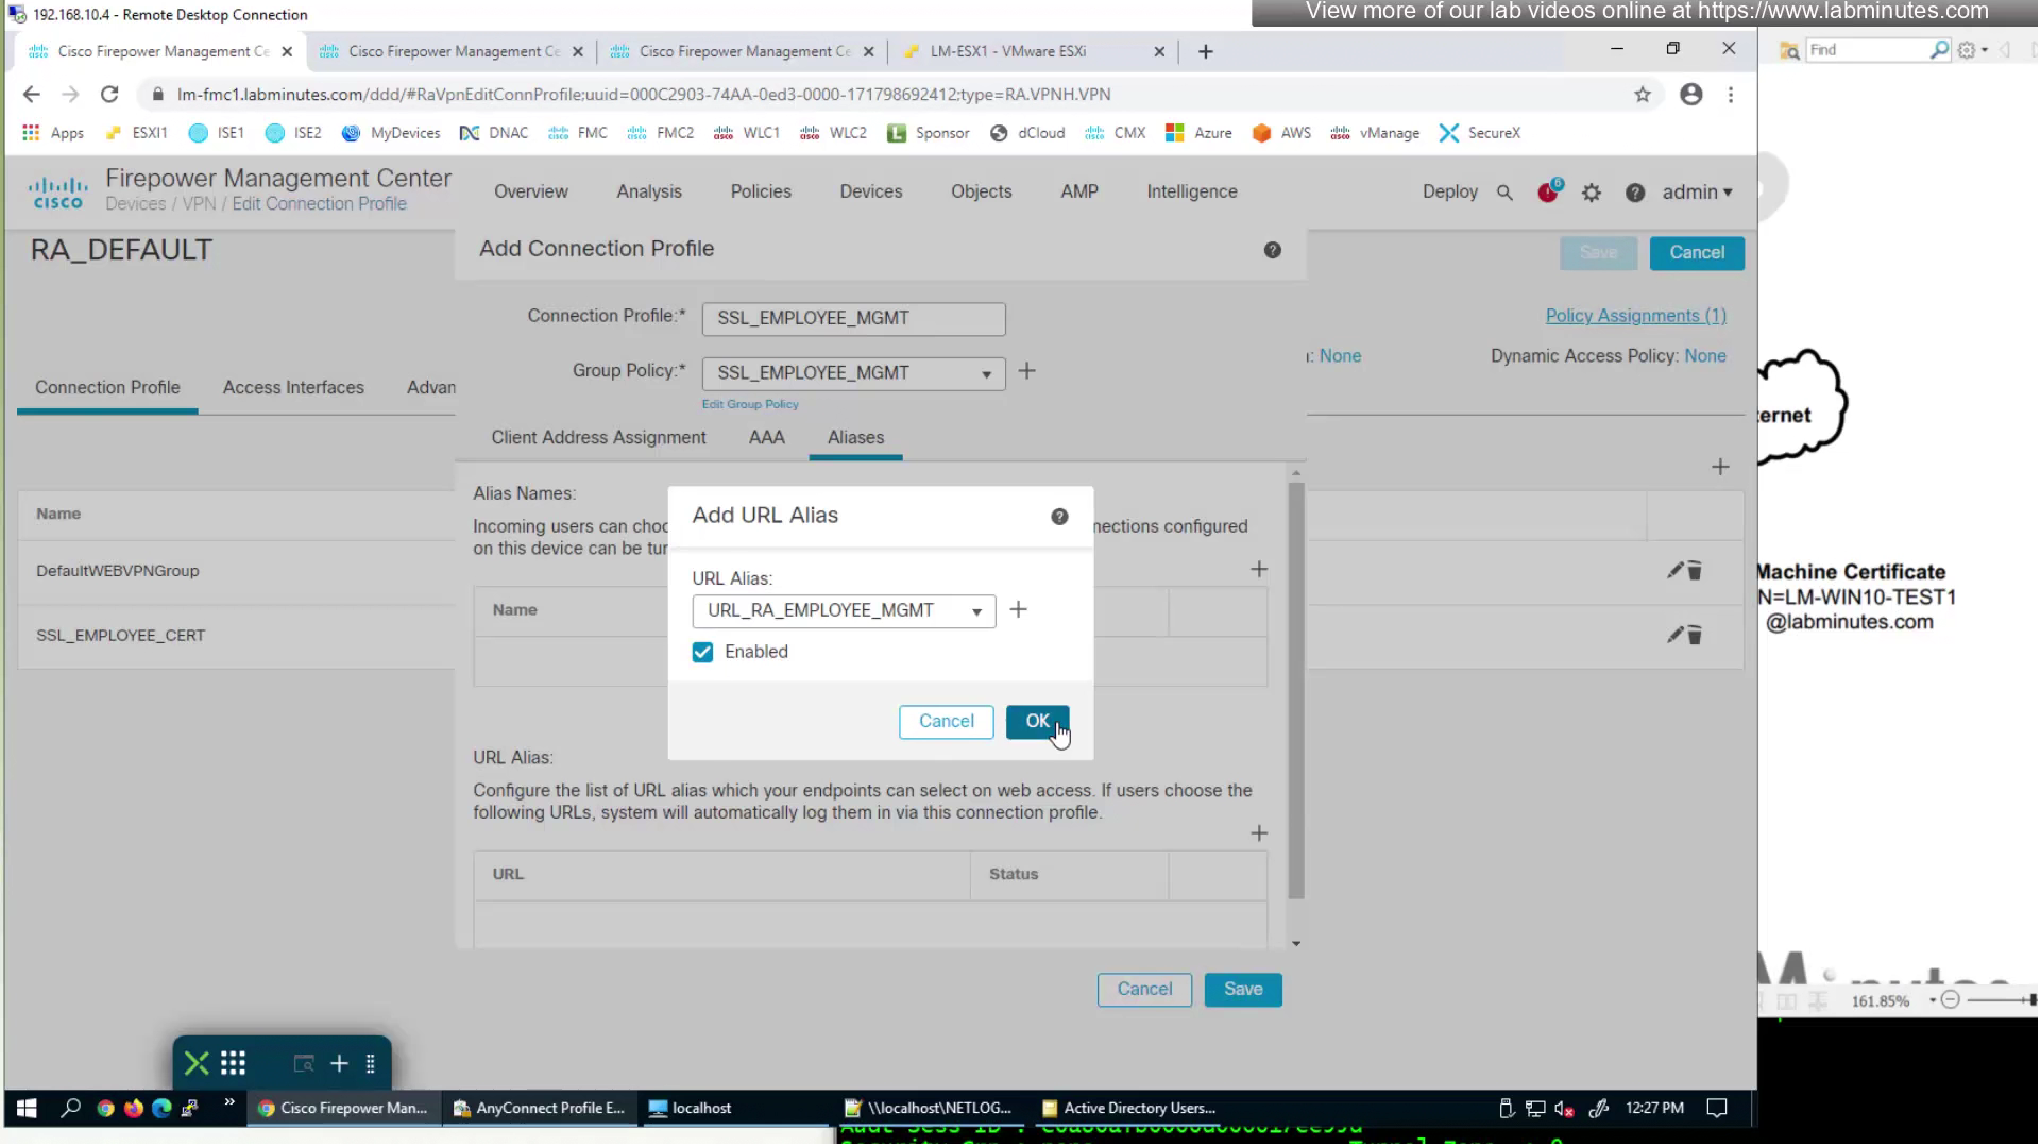Add a new URL alias with plus icon
The height and width of the screenshot is (1144, 2038).
tap(1259, 833)
